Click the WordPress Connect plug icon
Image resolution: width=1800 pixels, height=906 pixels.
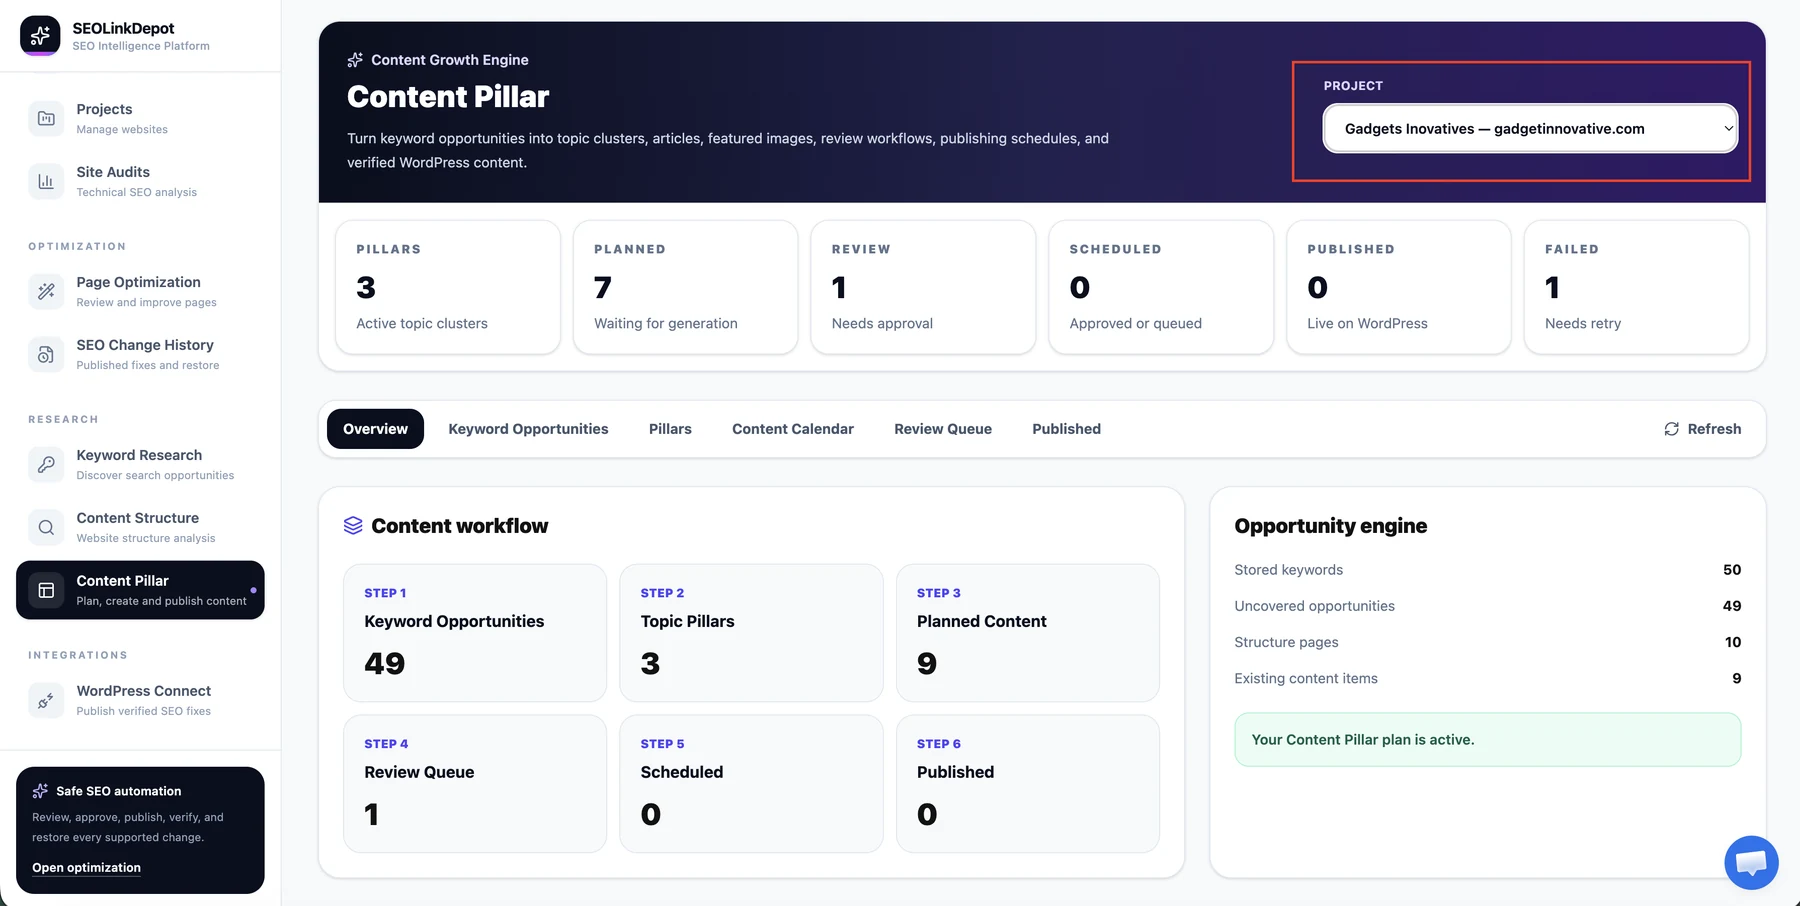click(x=46, y=700)
